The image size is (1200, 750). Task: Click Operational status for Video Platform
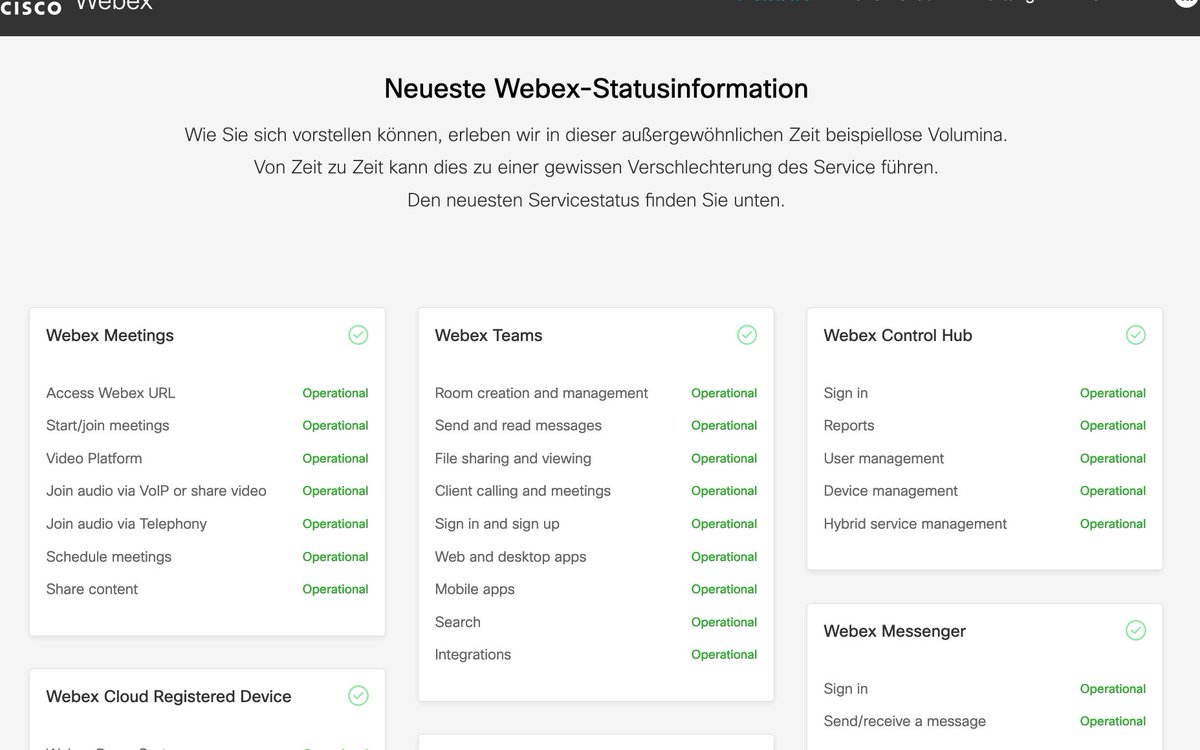click(x=336, y=459)
